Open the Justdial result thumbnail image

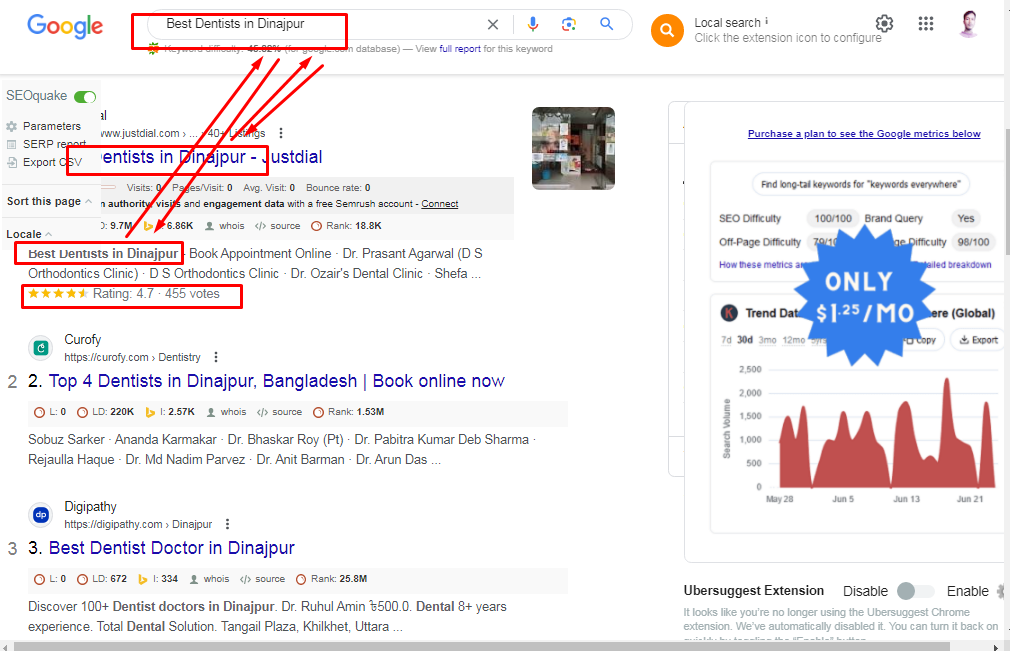573,148
